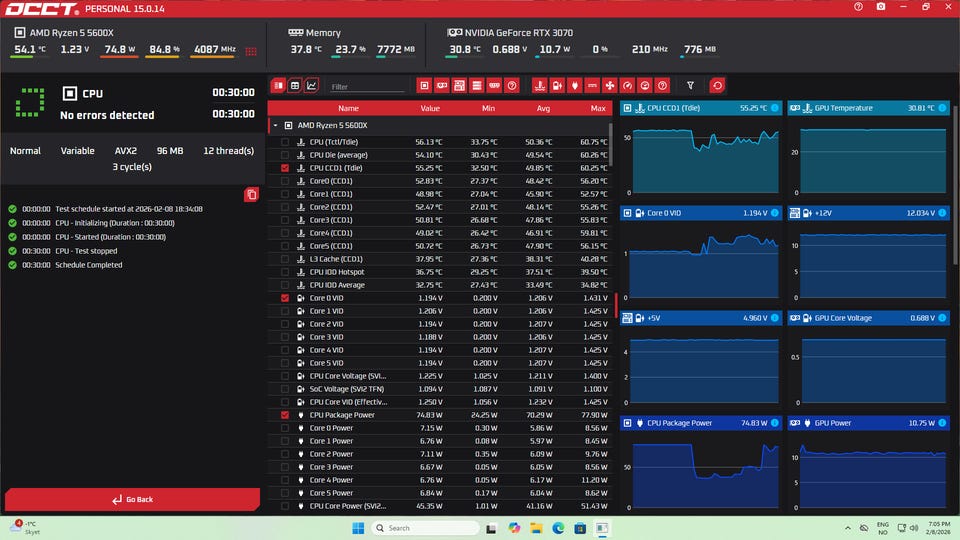Click into the sensor Filter field
The height and width of the screenshot is (540, 960).
click(x=367, y=86)
